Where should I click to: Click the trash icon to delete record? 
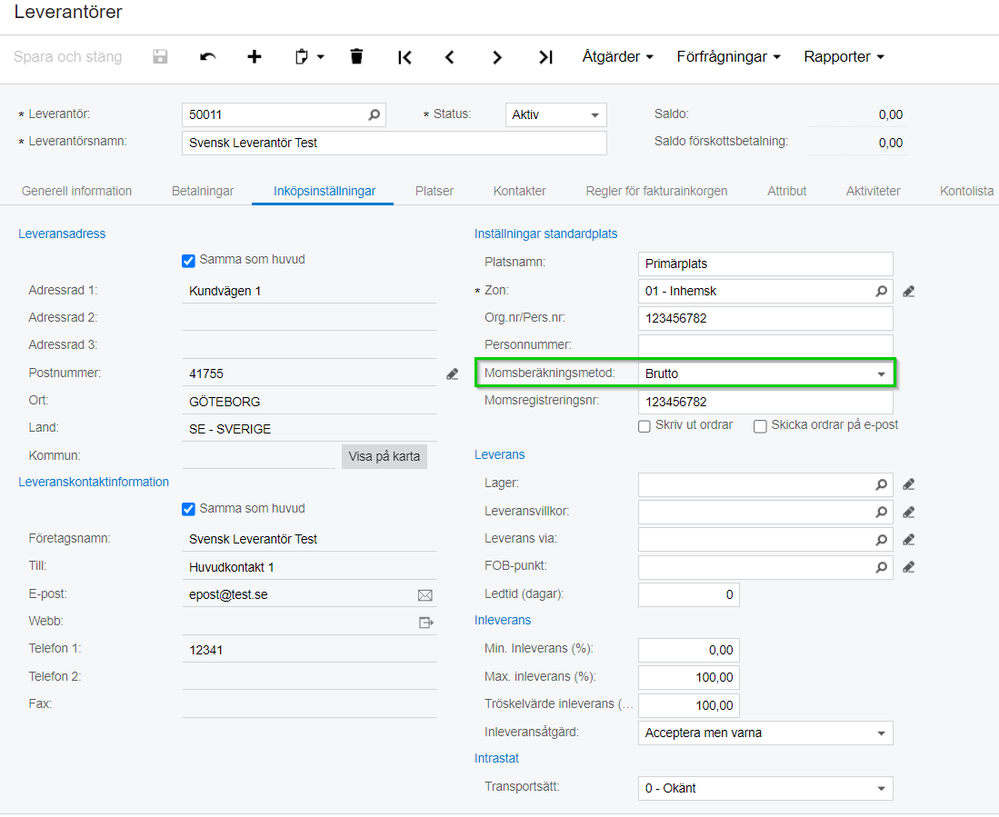357,57
